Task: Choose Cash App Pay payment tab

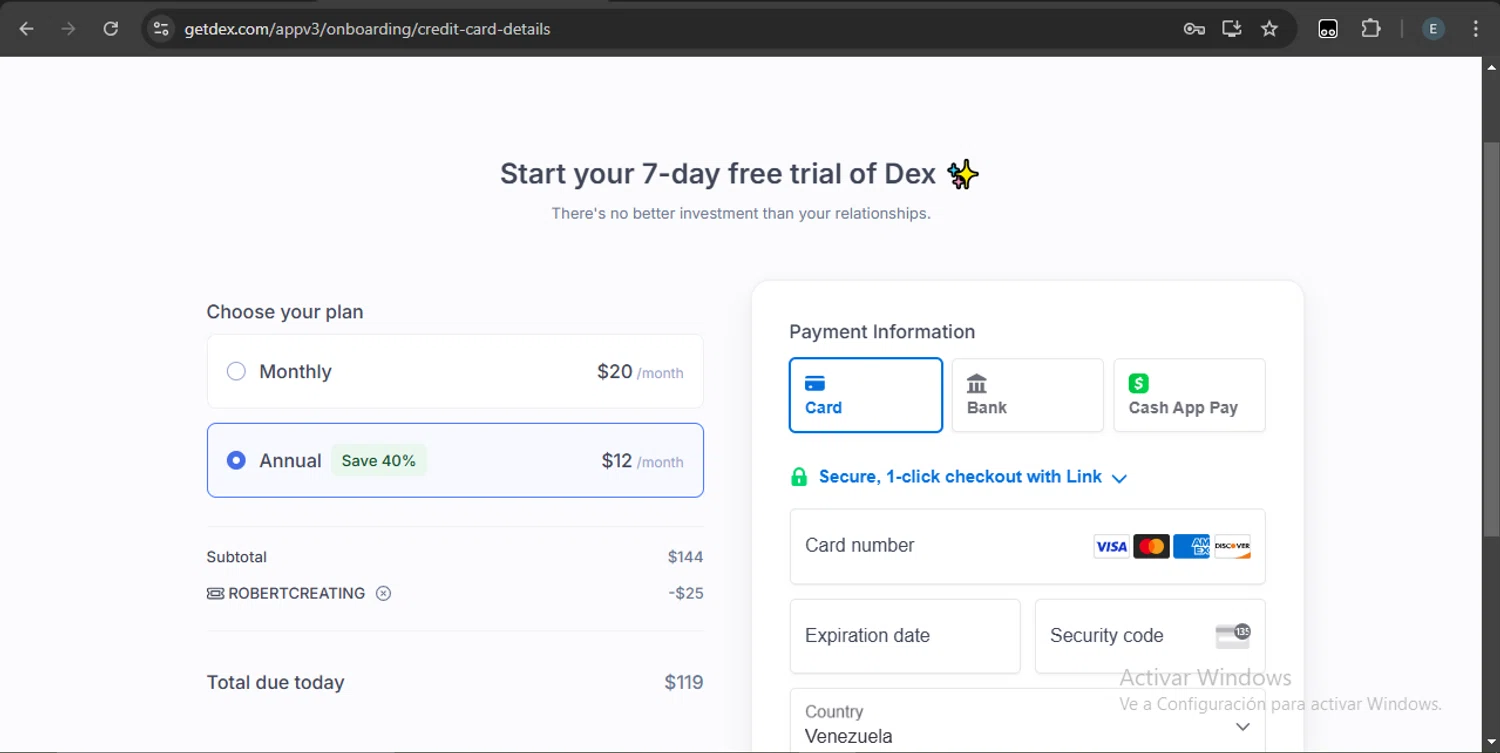Action: [x=1190, y=395]
